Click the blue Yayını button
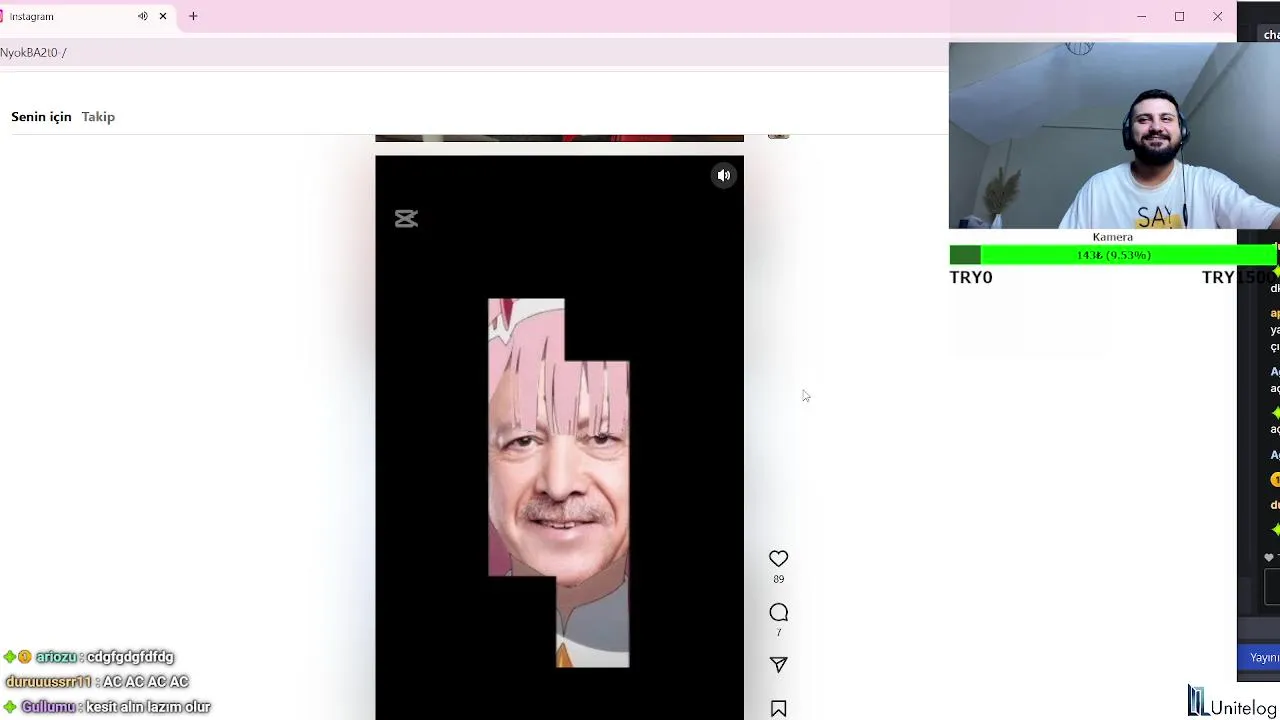Viewport: 1280px width, 720px height. click(1262, 657)
